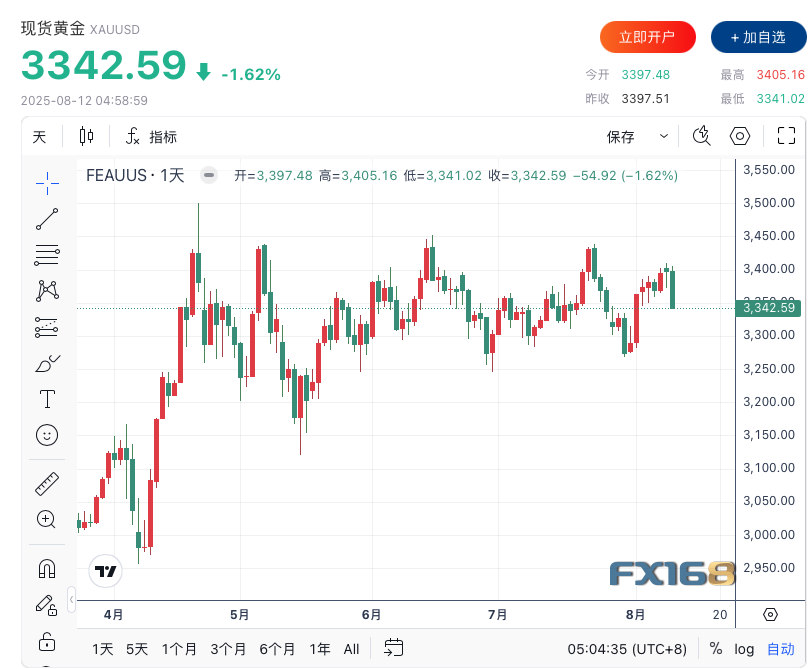
Task: Open axis settings icon at bottom right
Action: [771, 615]
